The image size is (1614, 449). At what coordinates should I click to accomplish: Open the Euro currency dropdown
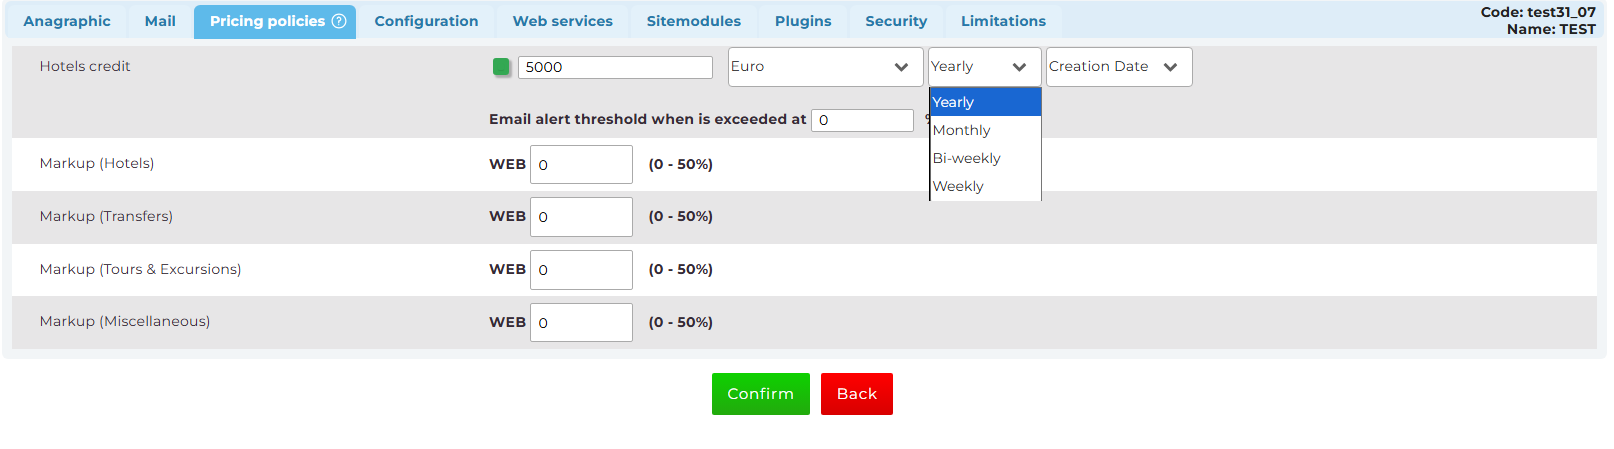[825, 67]
